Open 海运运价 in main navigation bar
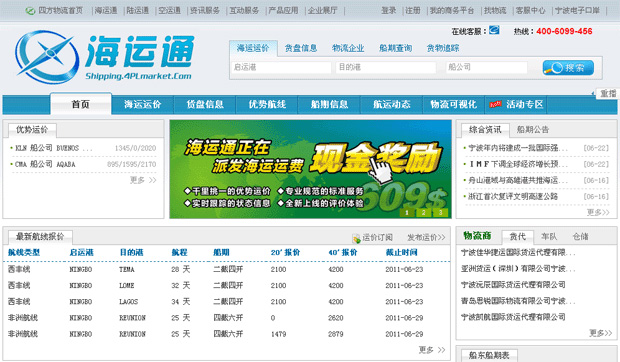This screenshot has height=362, width=620. pos(143,105)
